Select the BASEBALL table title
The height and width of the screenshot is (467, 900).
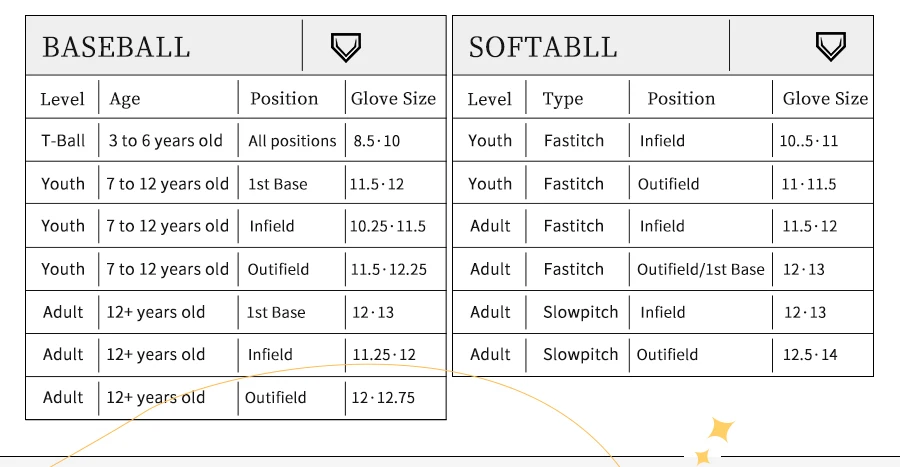point(116,47)
